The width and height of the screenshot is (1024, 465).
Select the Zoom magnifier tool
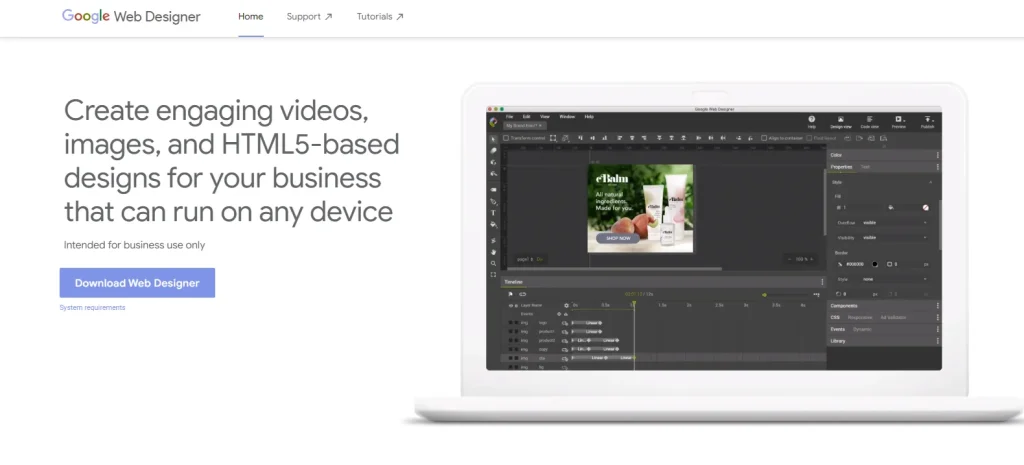[x=493, y=264]
